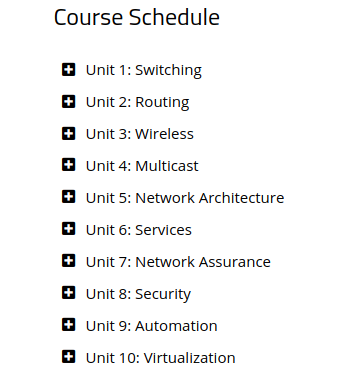Click the Unit 6: Services label
The image size is (361, 390).
pos(139,230)
